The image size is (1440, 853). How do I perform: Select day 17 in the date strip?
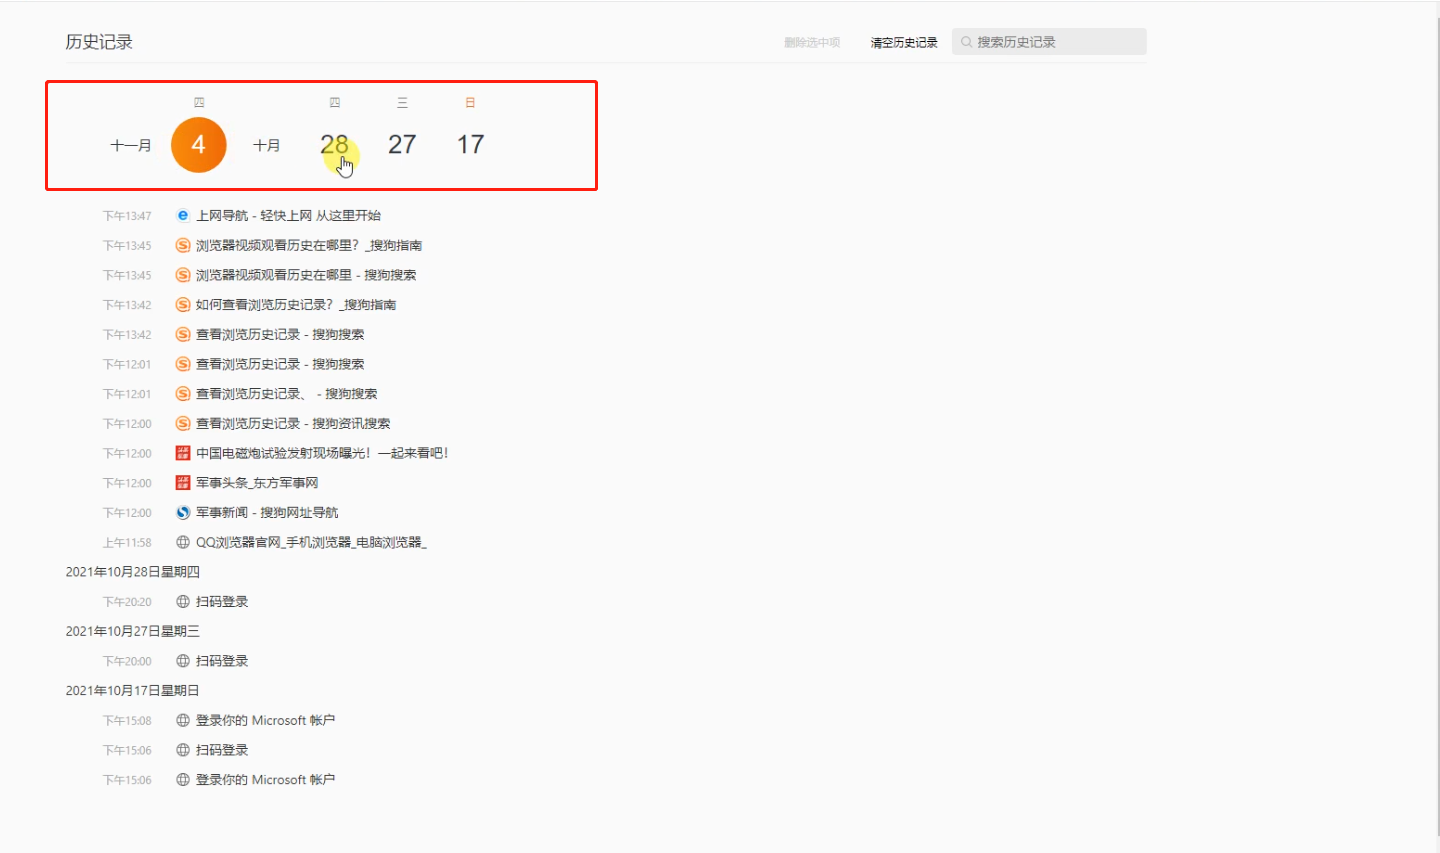pyautogui.click(x=470, y=145)
